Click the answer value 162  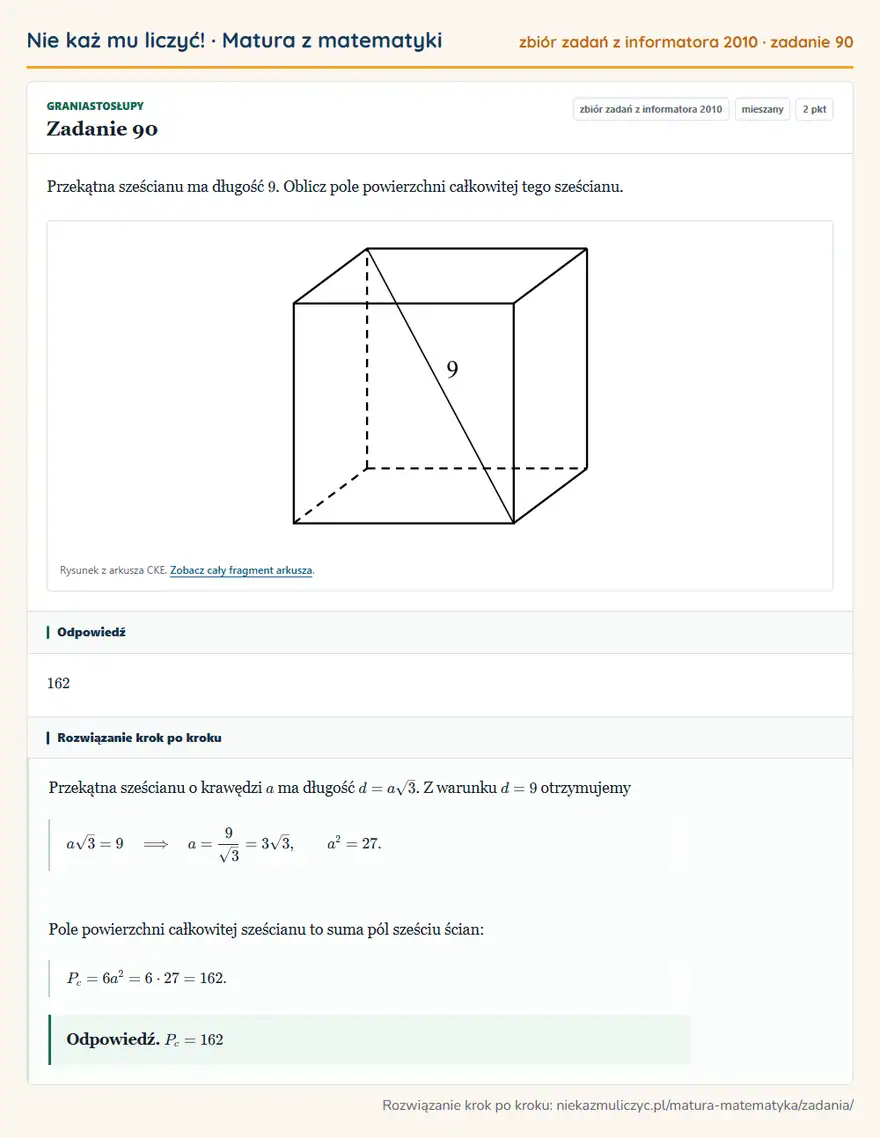click(58, 683)
